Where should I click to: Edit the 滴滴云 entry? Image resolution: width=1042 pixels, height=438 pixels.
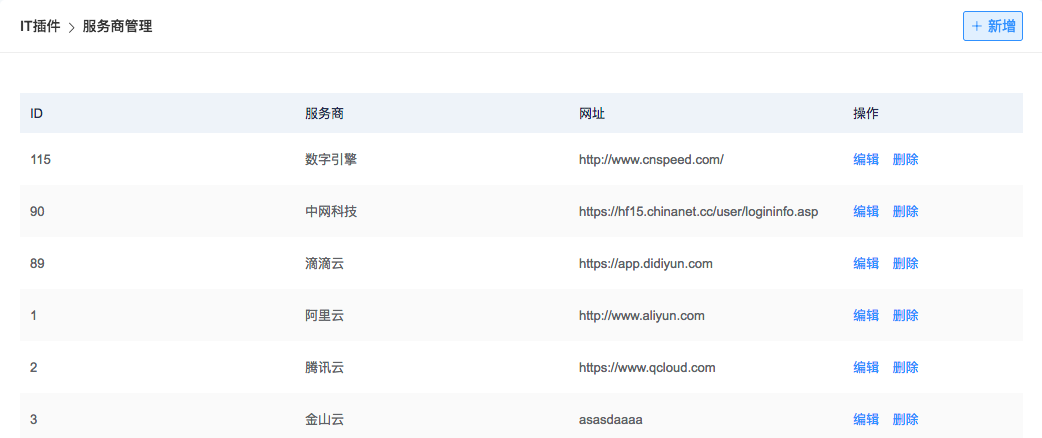[866, 263]
